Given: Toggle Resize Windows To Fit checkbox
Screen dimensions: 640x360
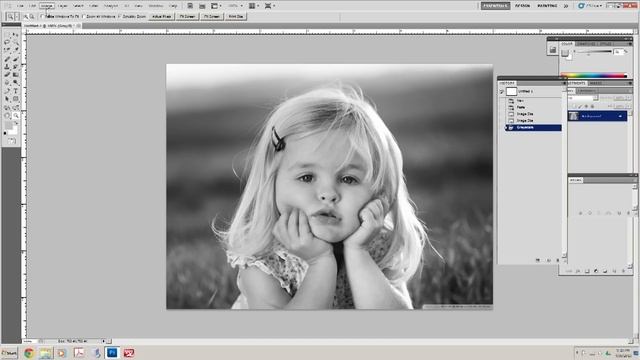Looking at the screenshot, I should (x=42, y=16).
